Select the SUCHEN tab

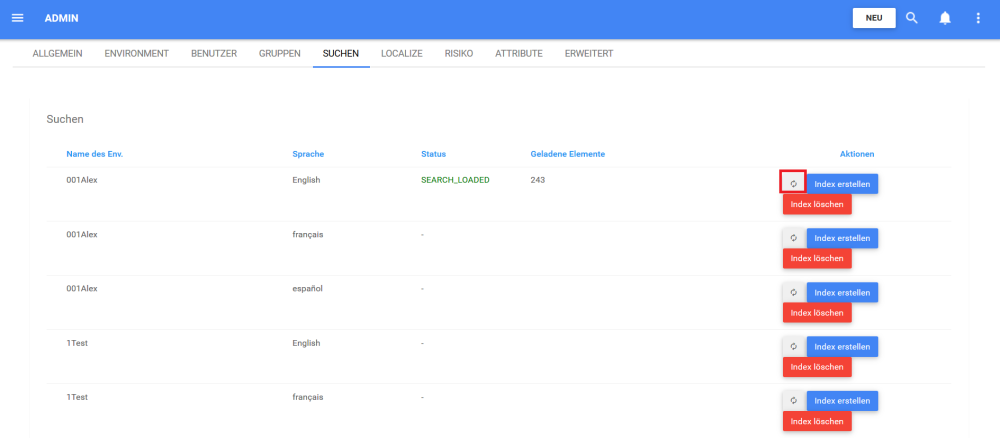click(341, 54)
